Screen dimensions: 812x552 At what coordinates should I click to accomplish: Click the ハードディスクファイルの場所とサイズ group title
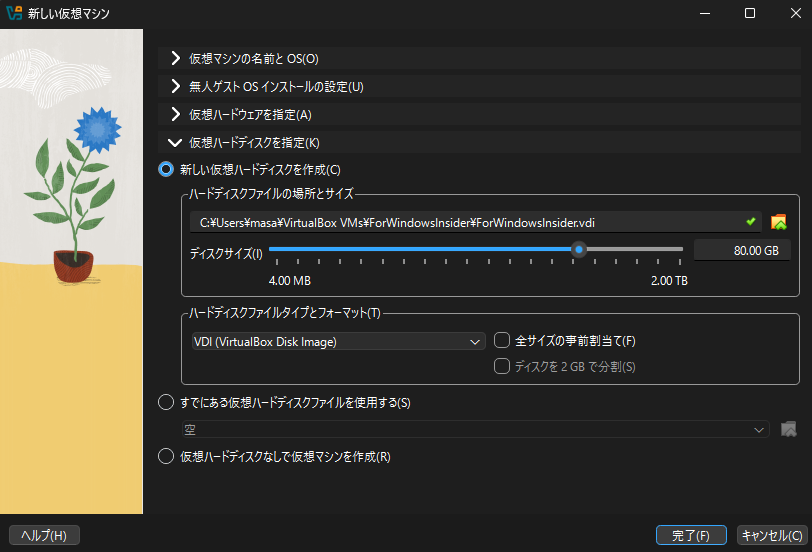point(271,194)
